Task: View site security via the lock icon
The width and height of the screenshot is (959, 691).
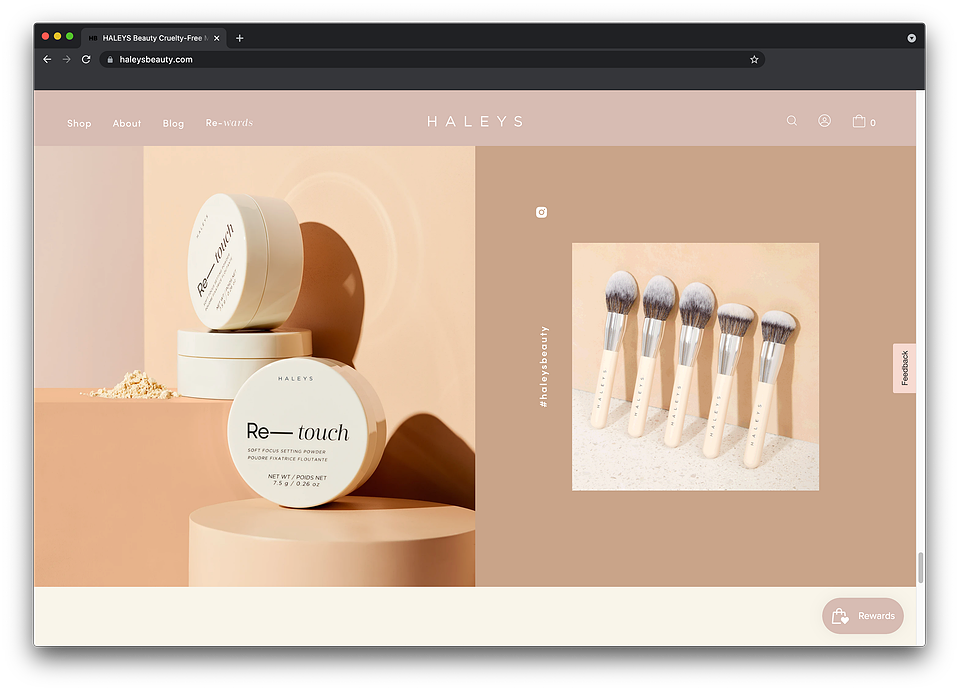Action: [110, 59]
